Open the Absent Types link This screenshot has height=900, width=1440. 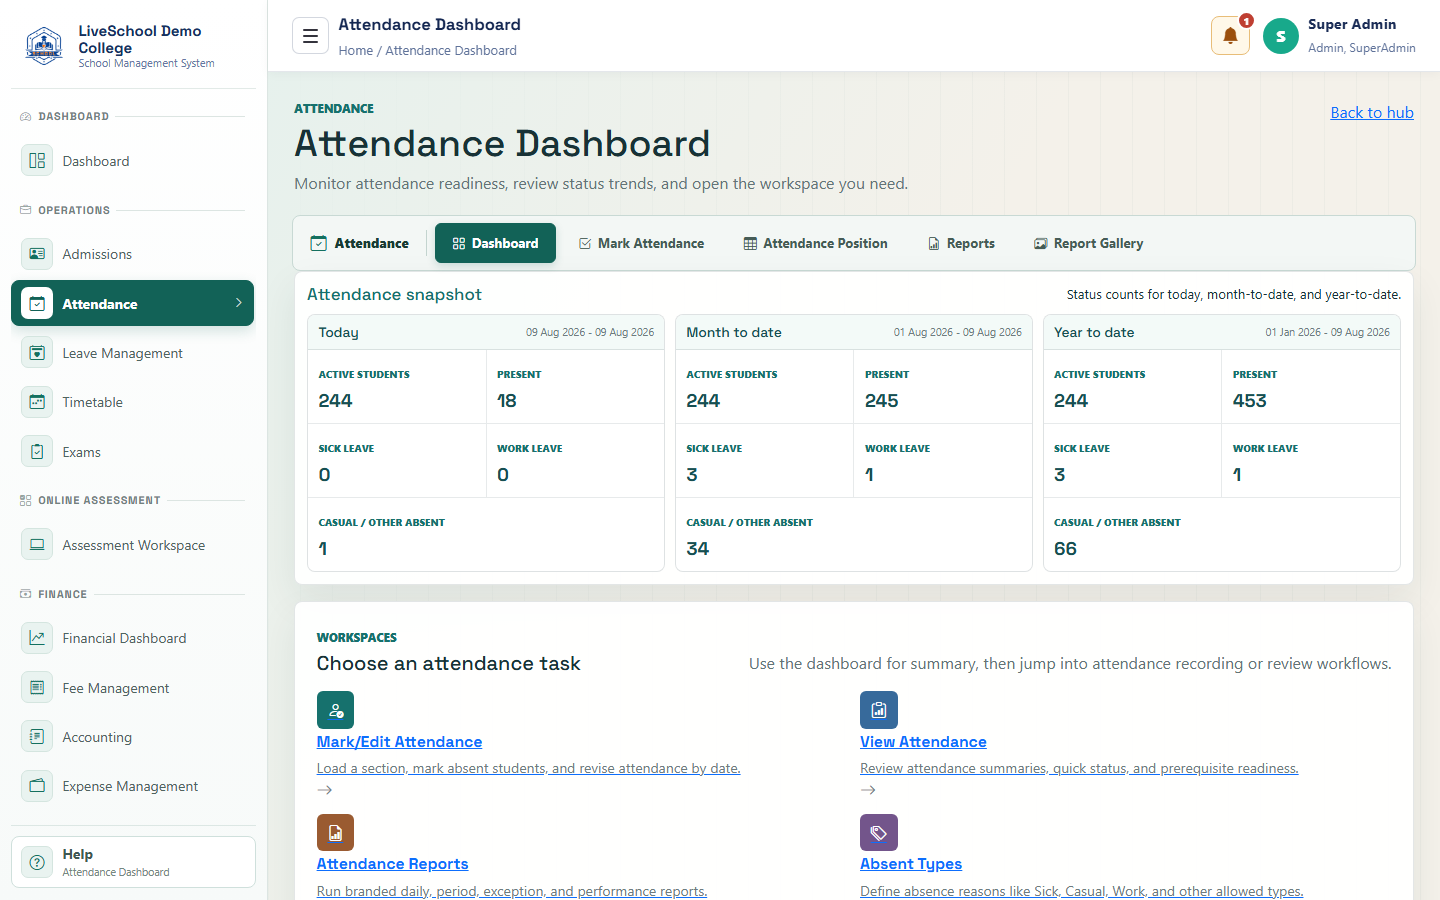pos(911,864)
